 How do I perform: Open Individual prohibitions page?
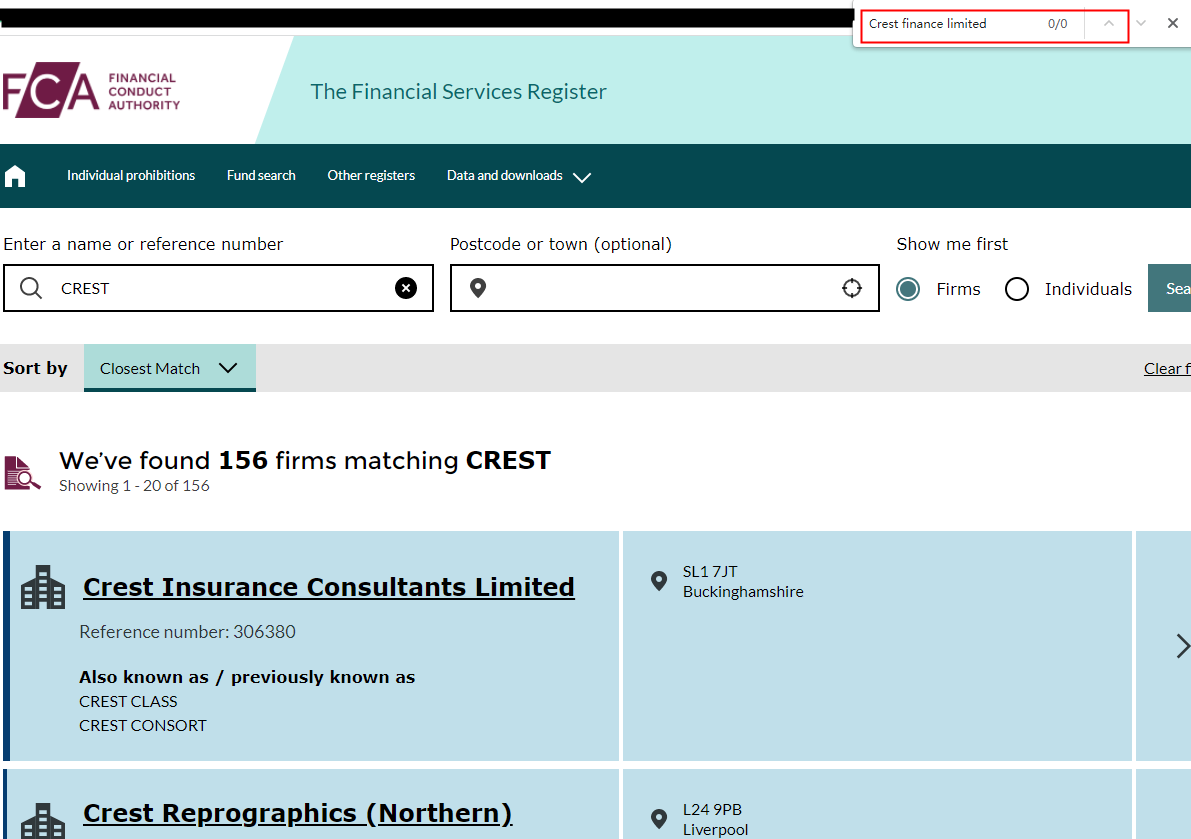(x=131, y=176)
